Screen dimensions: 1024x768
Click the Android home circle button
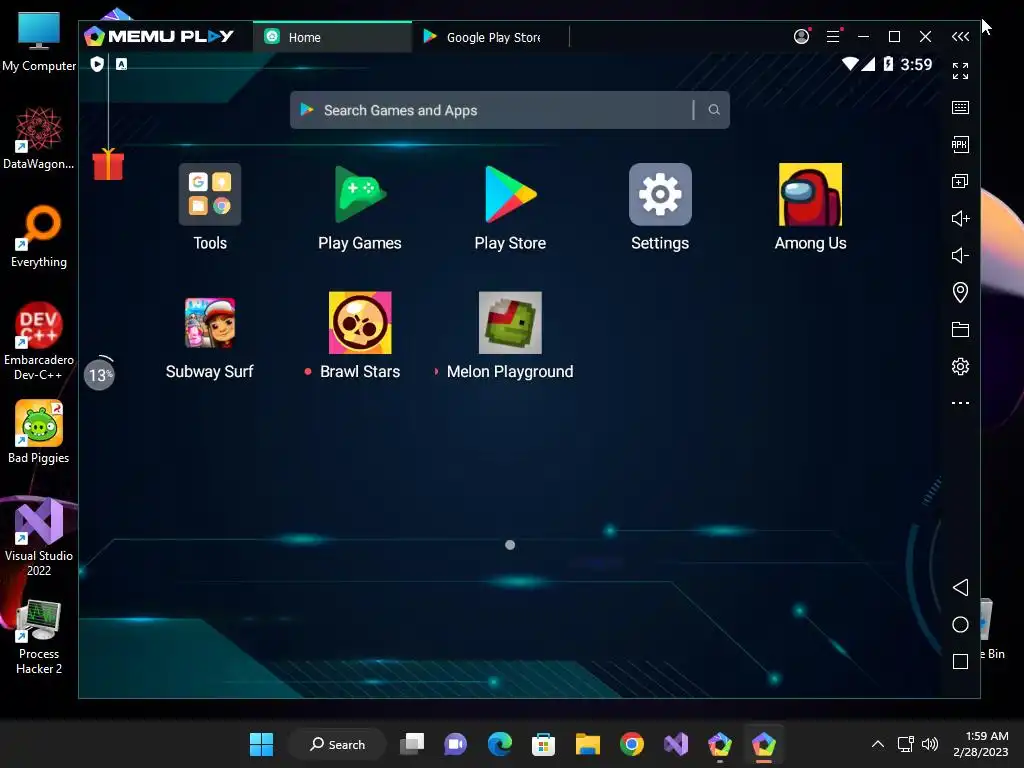[x=960, y=624]
